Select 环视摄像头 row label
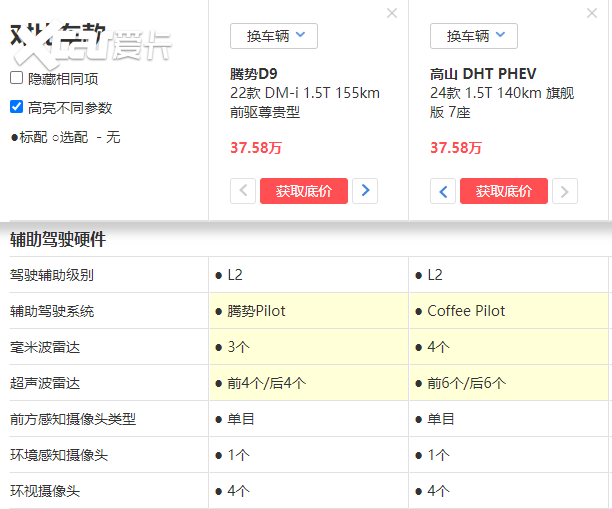The height and width of the screenshot is (509, 612). tap(45, 491)
